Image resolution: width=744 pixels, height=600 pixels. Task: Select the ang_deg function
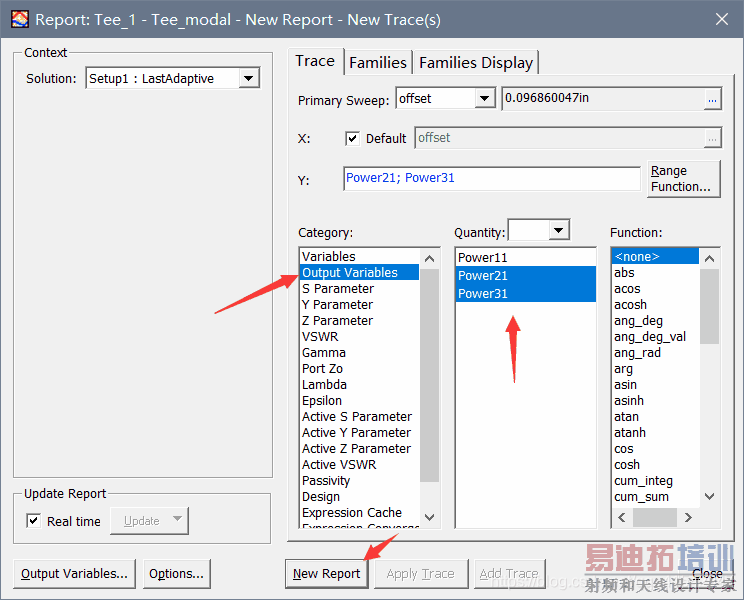pos(655,321)
